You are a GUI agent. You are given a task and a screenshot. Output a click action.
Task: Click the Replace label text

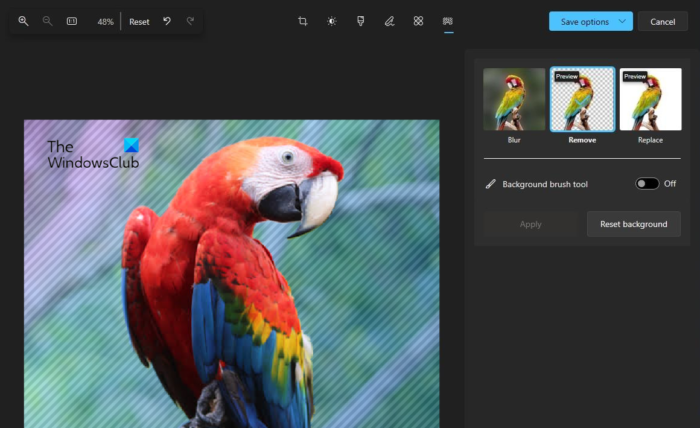click(650, 140)
